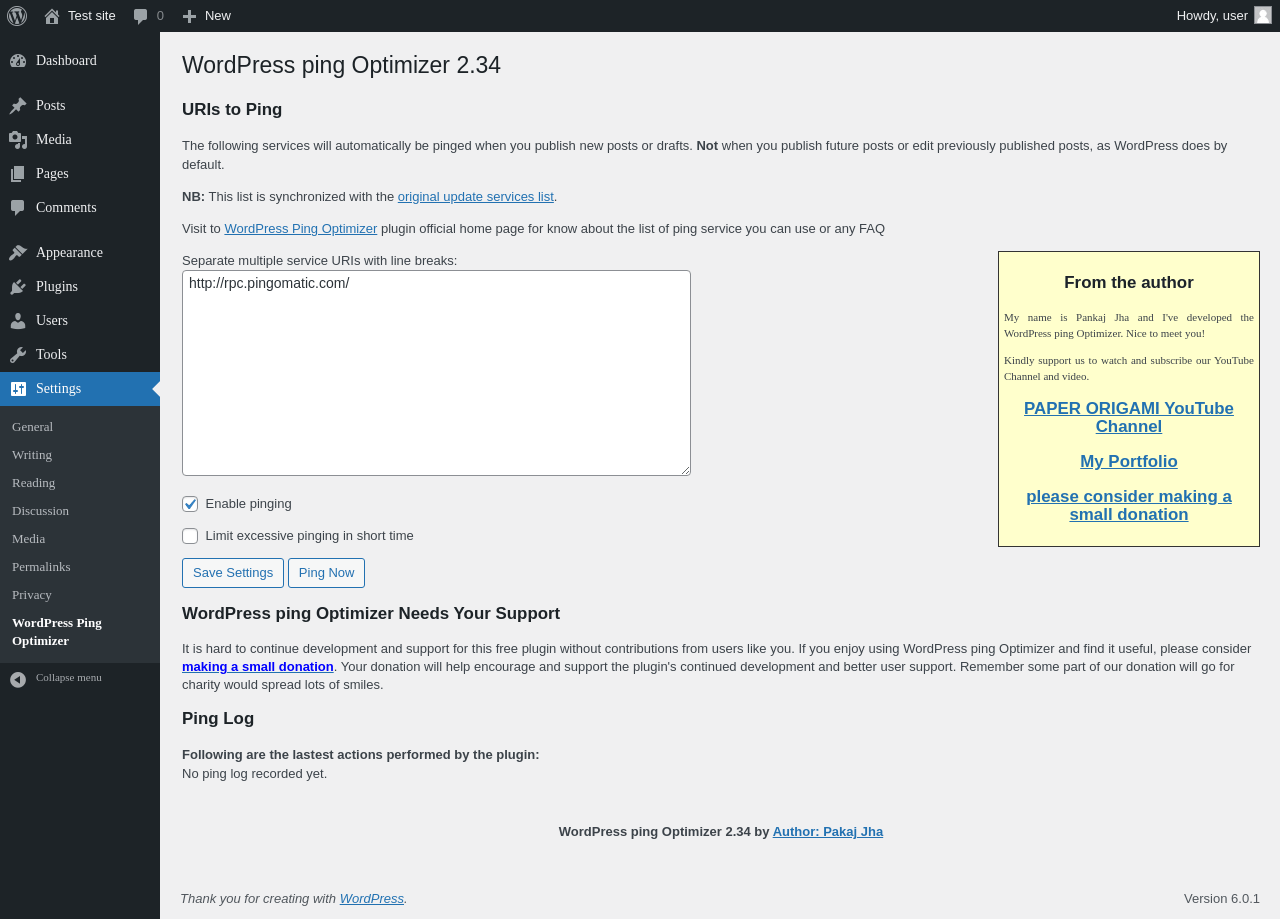Image resolution: width=1280 pixels, height=919 pixels.
Task: Click the From the author heading
Action: coord(1129,283)
